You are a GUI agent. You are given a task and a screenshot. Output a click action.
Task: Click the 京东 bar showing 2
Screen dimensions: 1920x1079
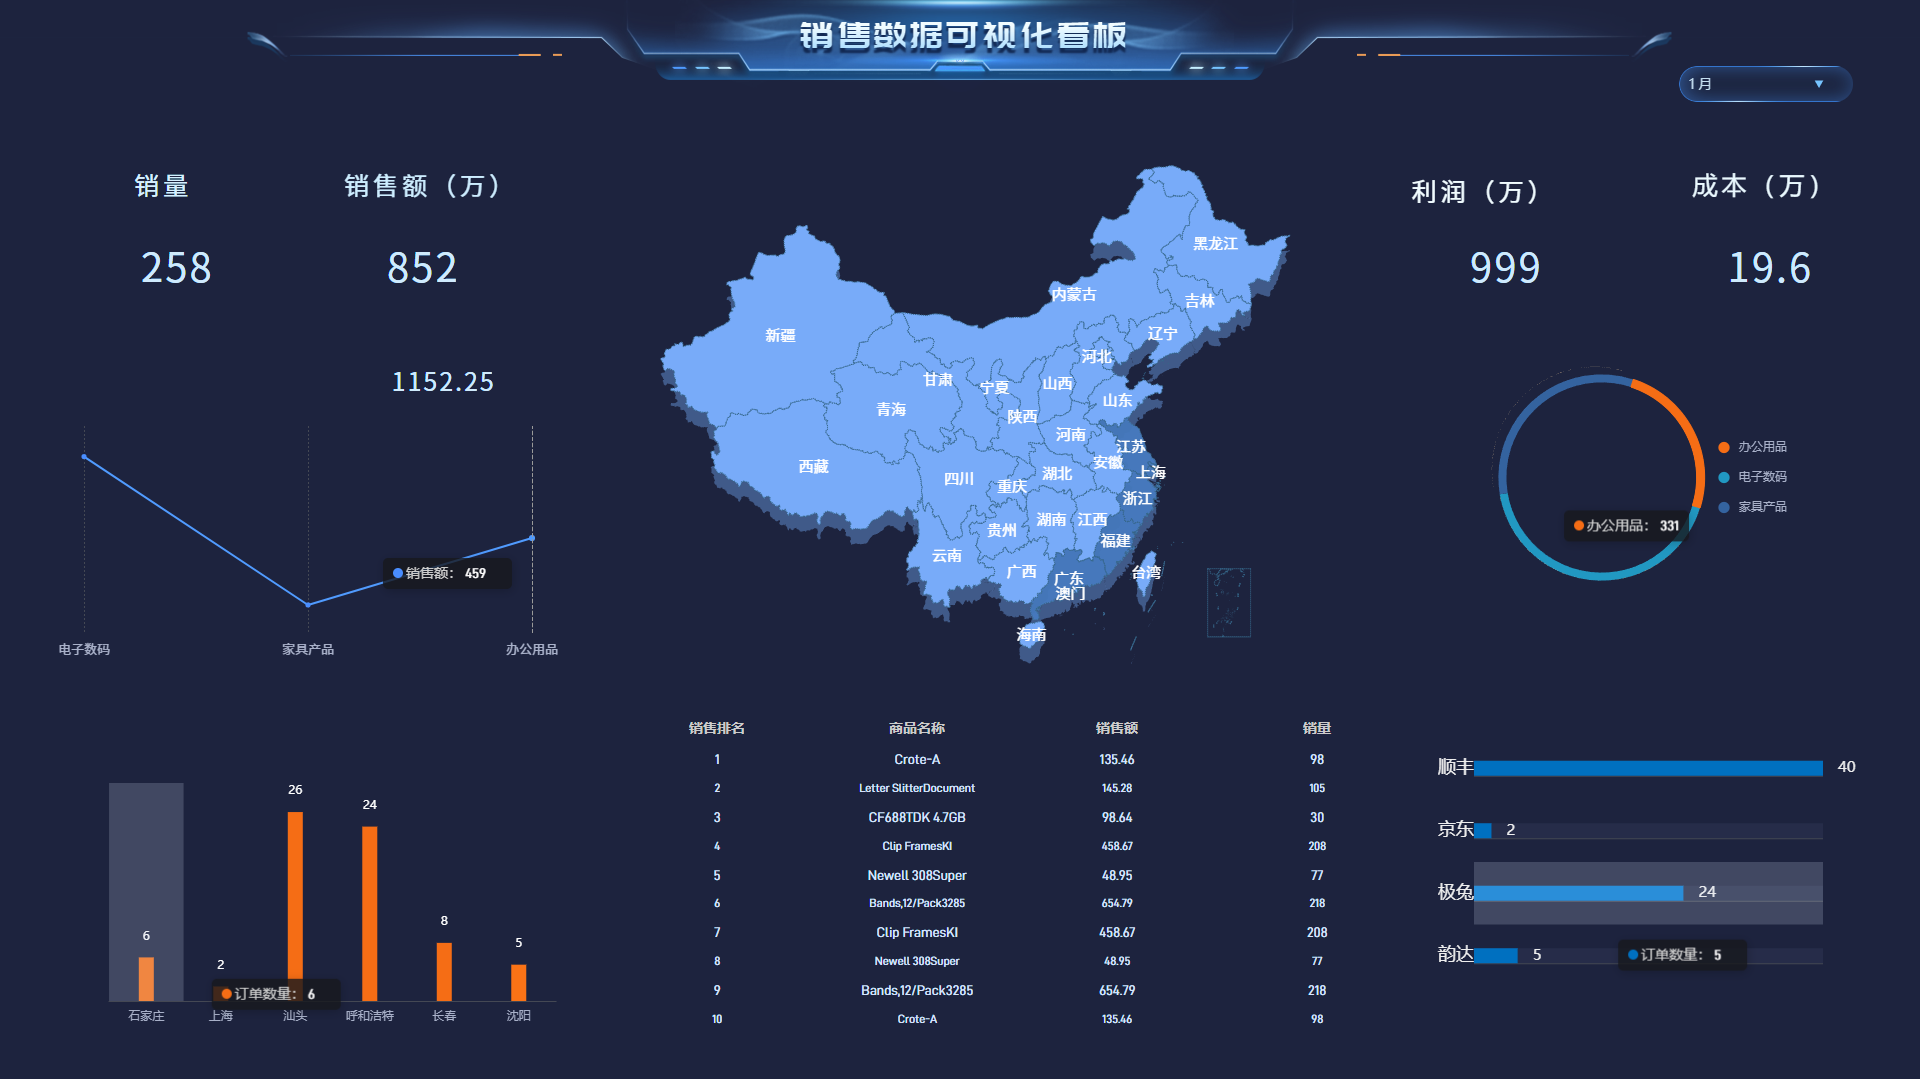pyautogui.click(x=1483, y=831)
